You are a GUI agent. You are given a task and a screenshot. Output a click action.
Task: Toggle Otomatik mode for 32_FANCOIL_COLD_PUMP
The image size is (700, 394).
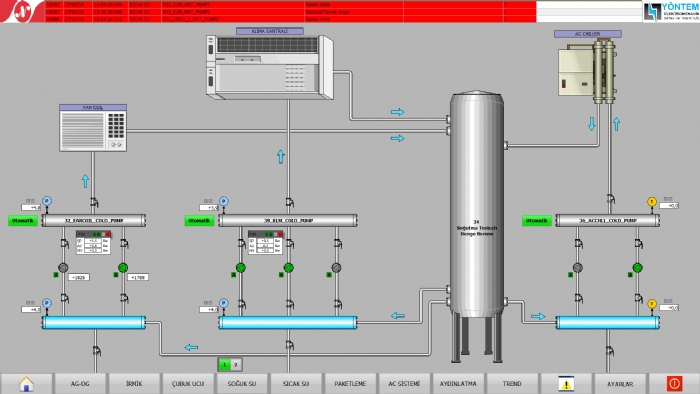tap(23, 220)
